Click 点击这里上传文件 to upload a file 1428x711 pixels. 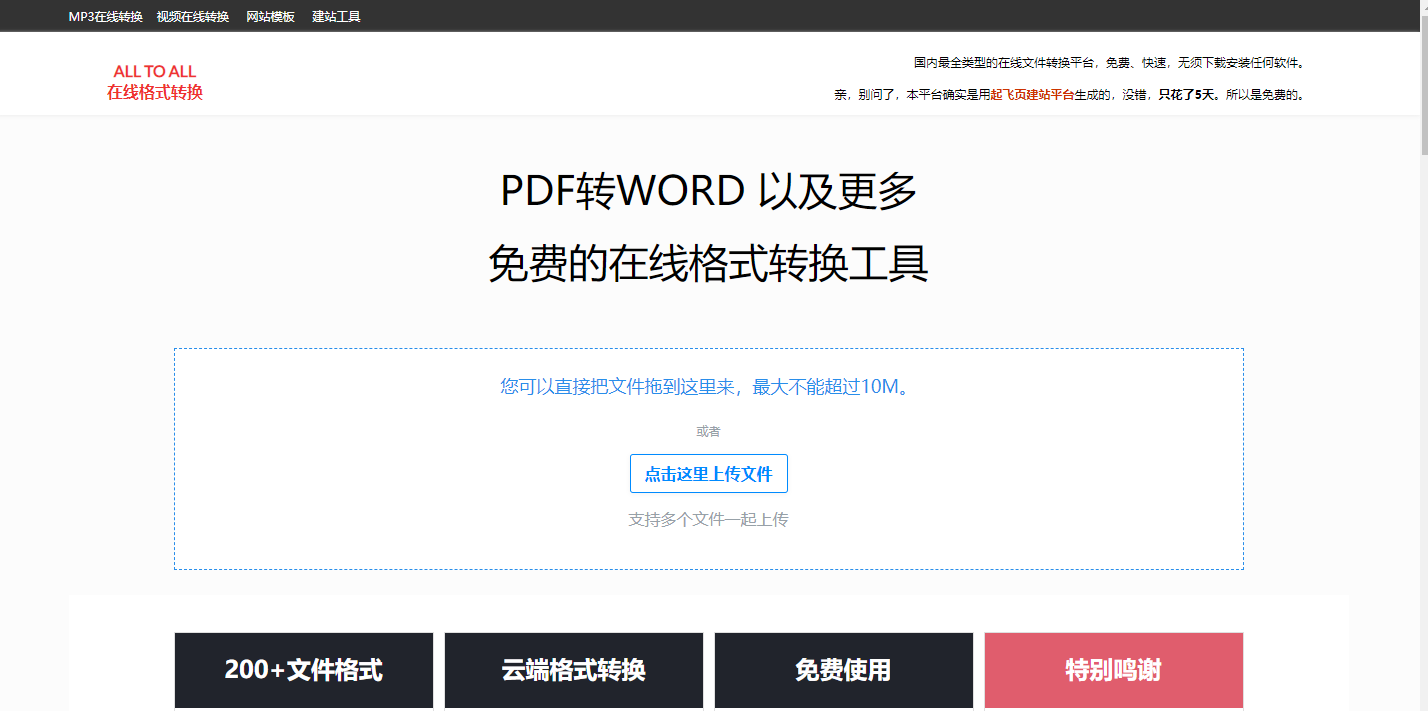click(x=708, y=473)
